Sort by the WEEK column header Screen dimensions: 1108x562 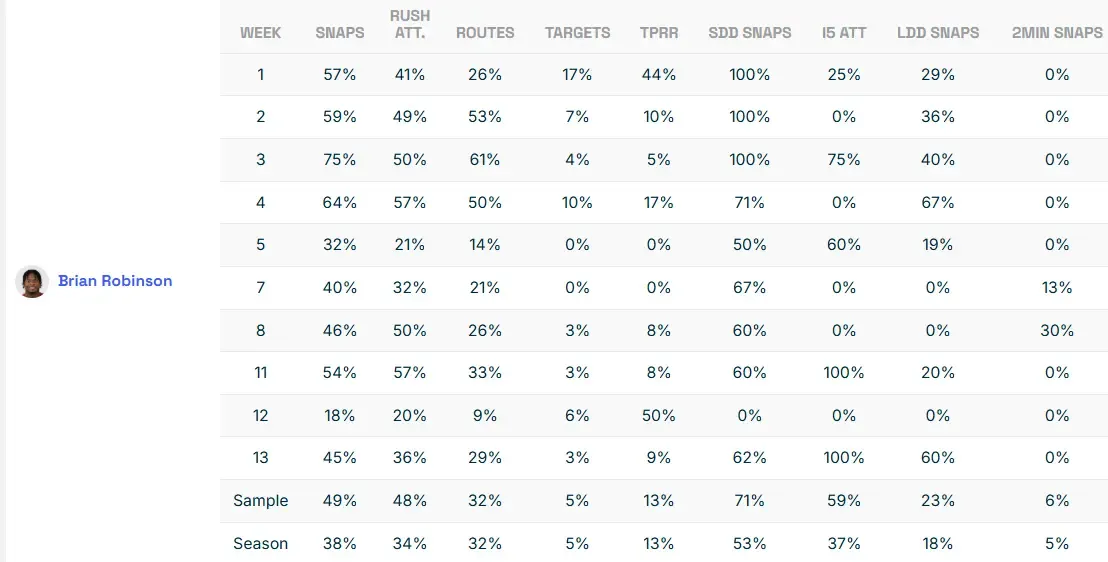pyautogui.click(x=260, y=33)
